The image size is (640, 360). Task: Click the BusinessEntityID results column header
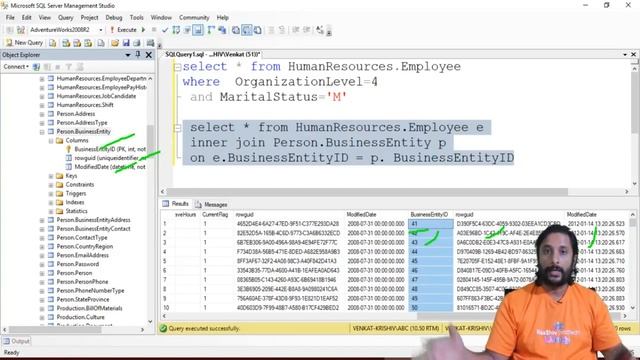430,215
